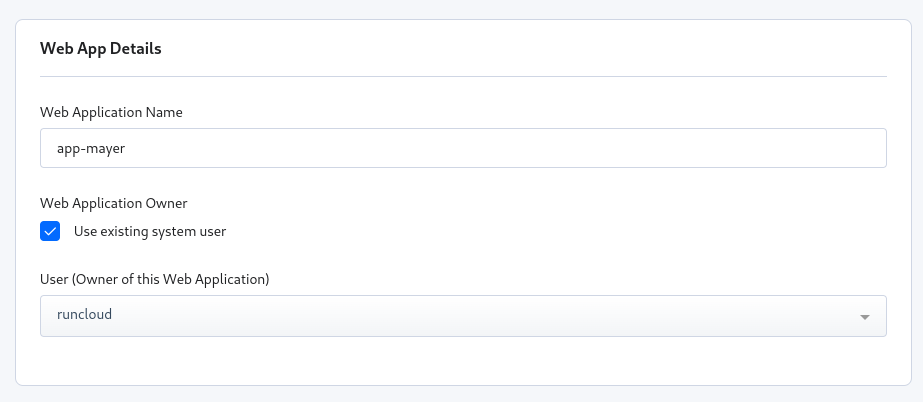This screenshot has width=923, height=402.
Task: Click the 'Use existing system user' label text
Action: pos(150,232)
